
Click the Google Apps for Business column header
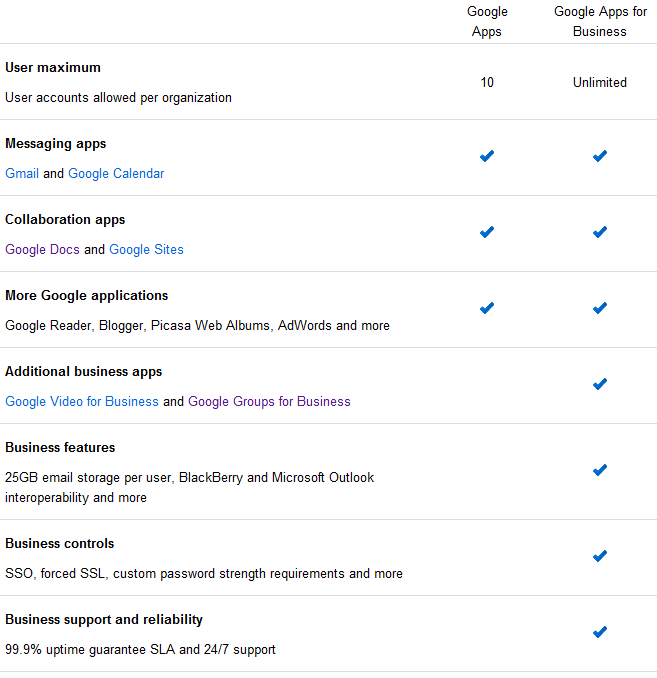(x=600, y=21)
